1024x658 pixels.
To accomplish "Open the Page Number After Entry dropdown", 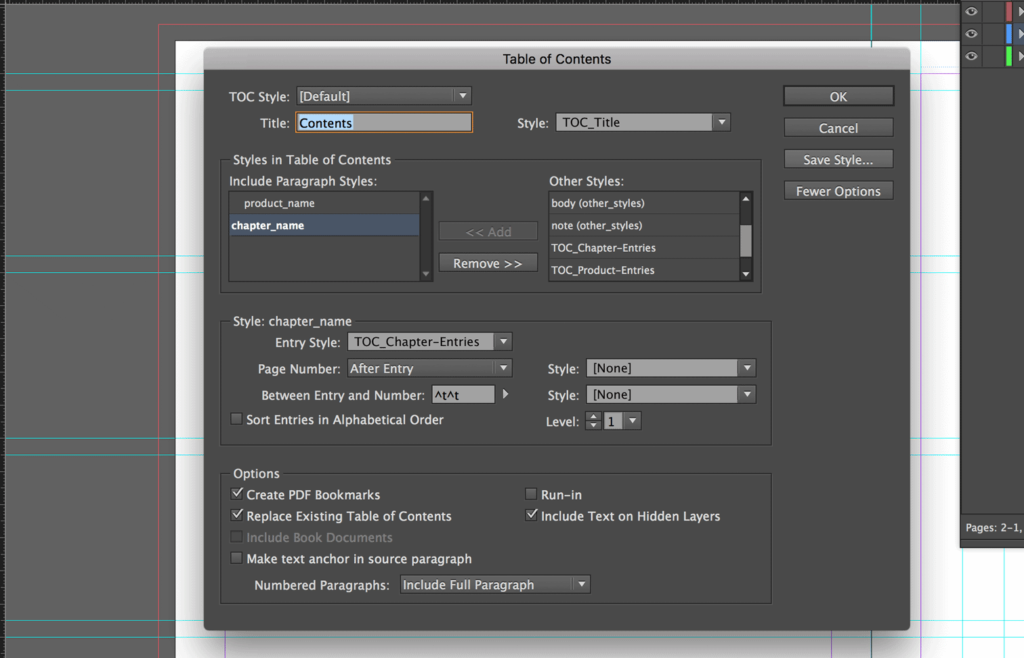I will [x=430, y=368].
